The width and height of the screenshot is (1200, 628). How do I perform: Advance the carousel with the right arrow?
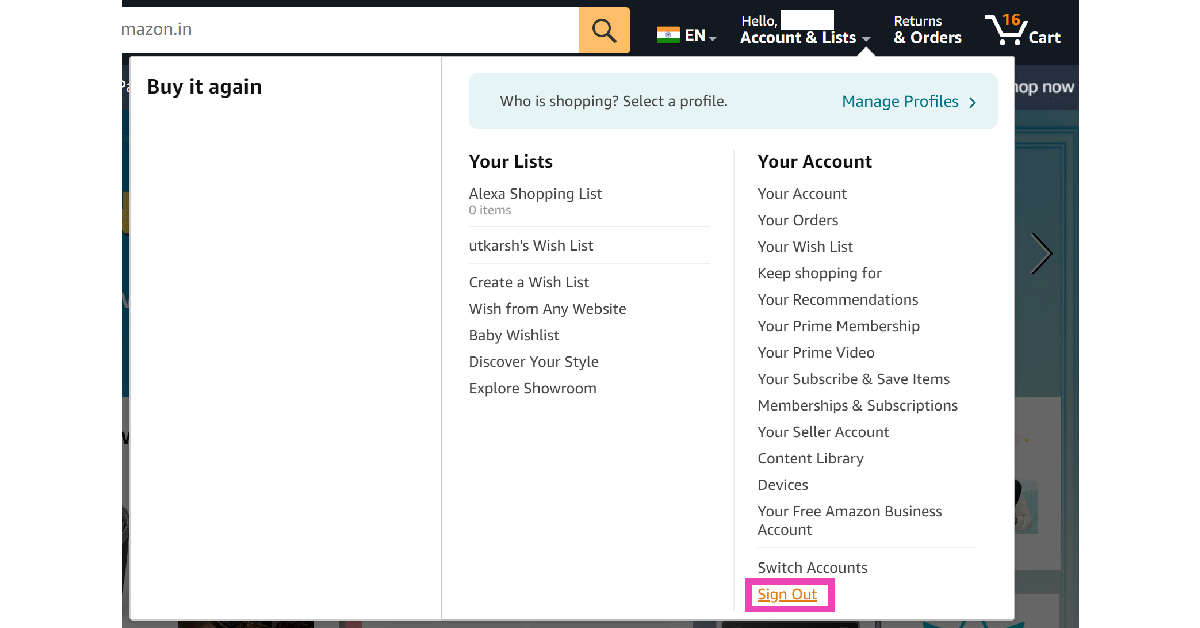1042,254
